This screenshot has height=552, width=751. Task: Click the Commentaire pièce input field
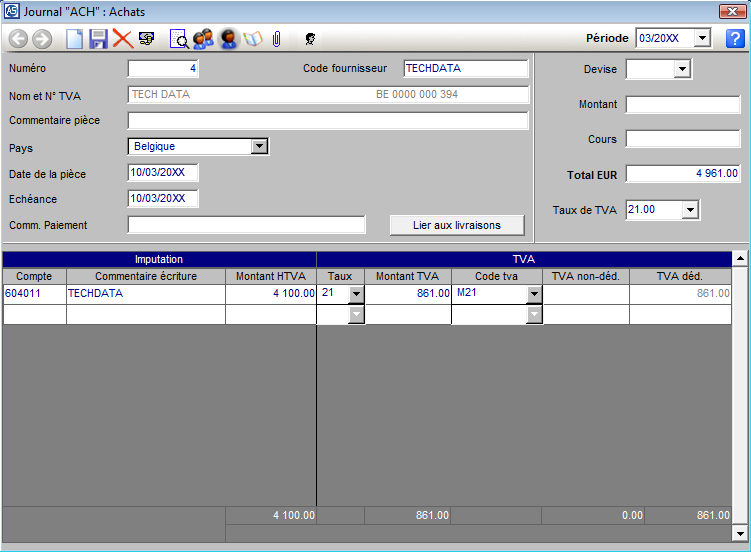point(327,121)
